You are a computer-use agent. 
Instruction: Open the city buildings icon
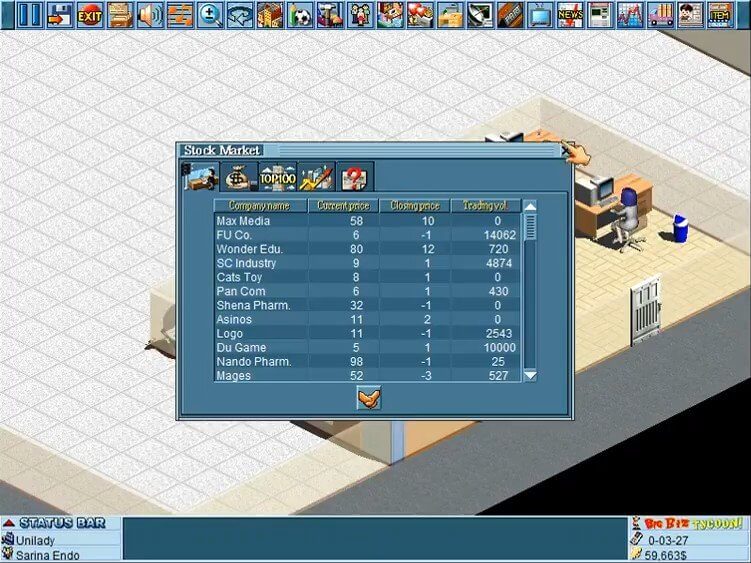(x=270, y=14)
